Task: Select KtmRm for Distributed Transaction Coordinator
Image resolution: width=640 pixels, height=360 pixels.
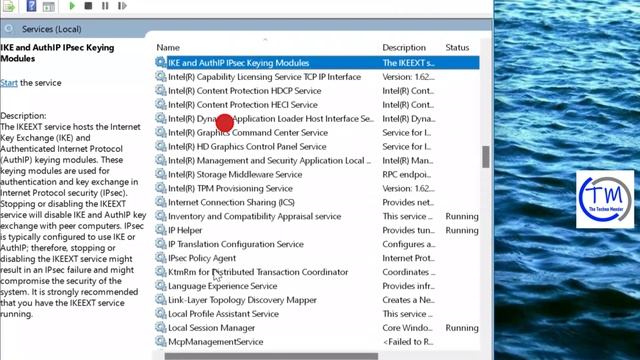Action: point(258,272)
